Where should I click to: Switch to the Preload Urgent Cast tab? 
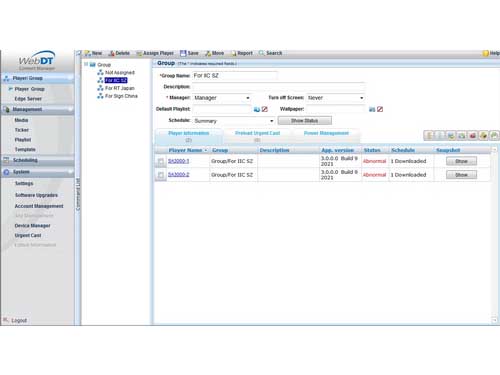(257, 136)
